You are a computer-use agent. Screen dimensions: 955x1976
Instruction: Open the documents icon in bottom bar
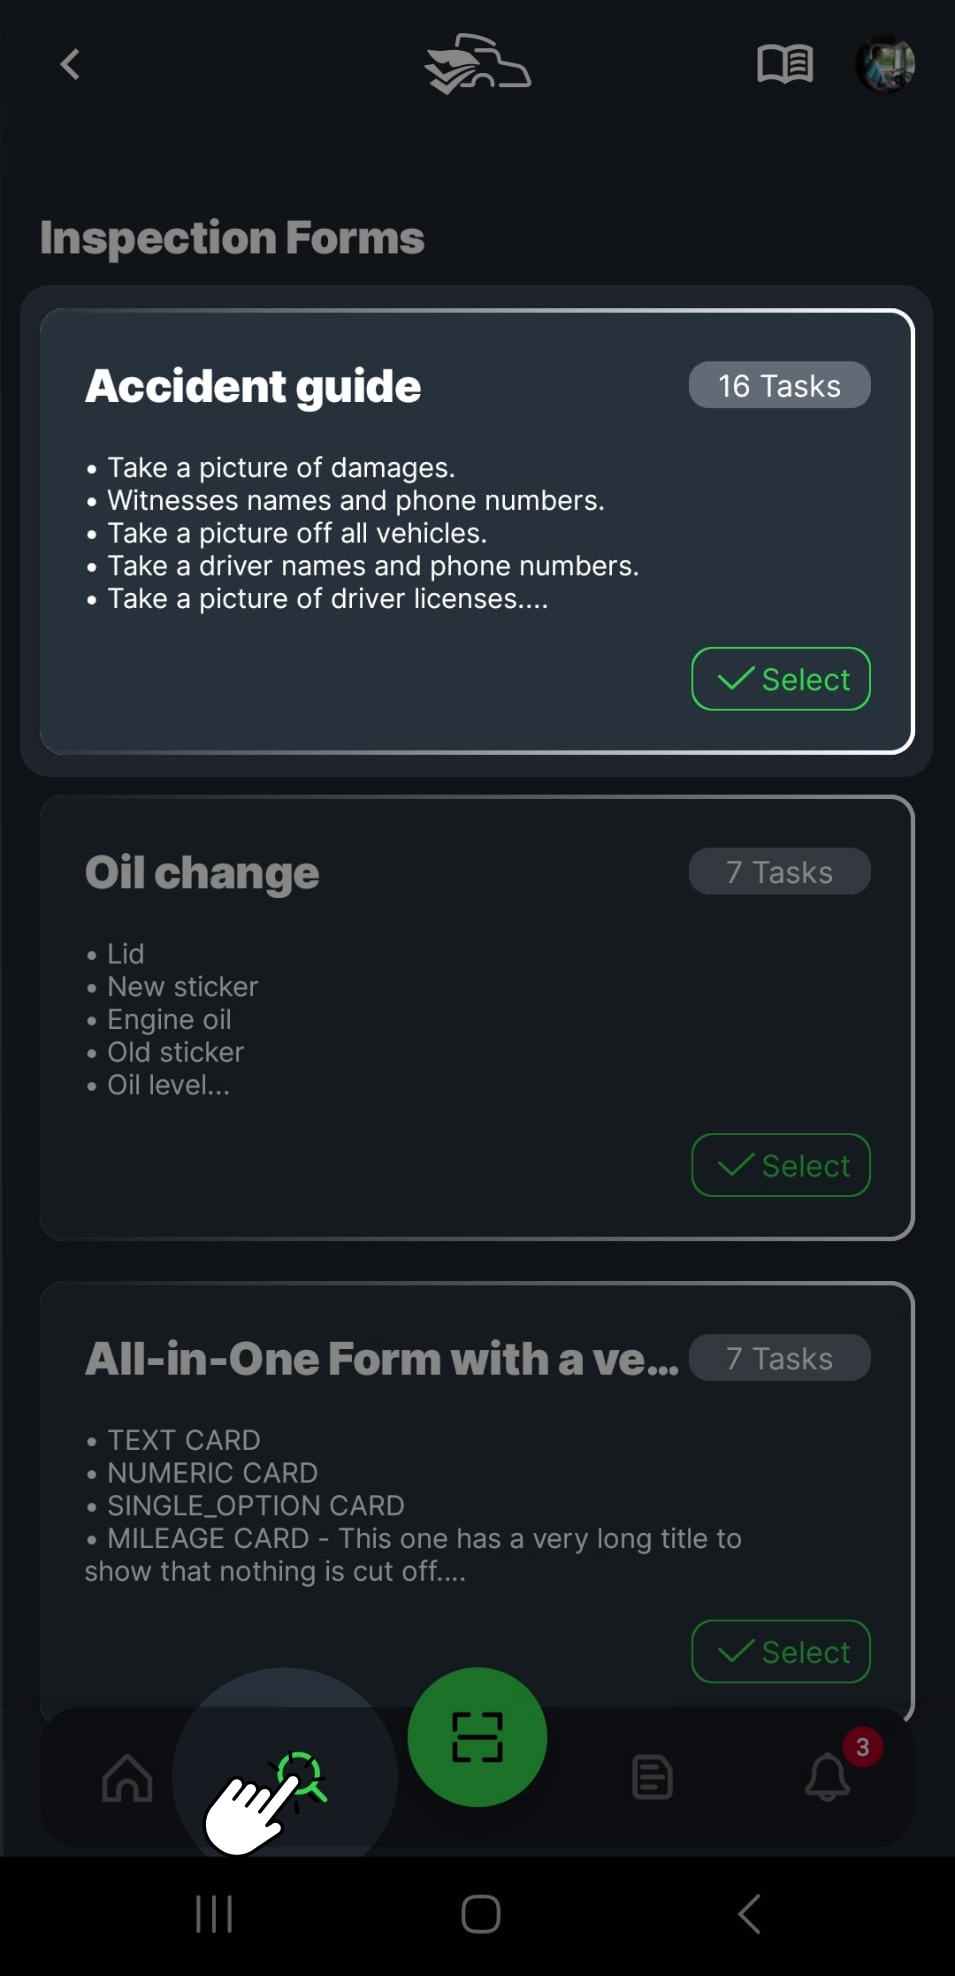[x=652, y=1778]
